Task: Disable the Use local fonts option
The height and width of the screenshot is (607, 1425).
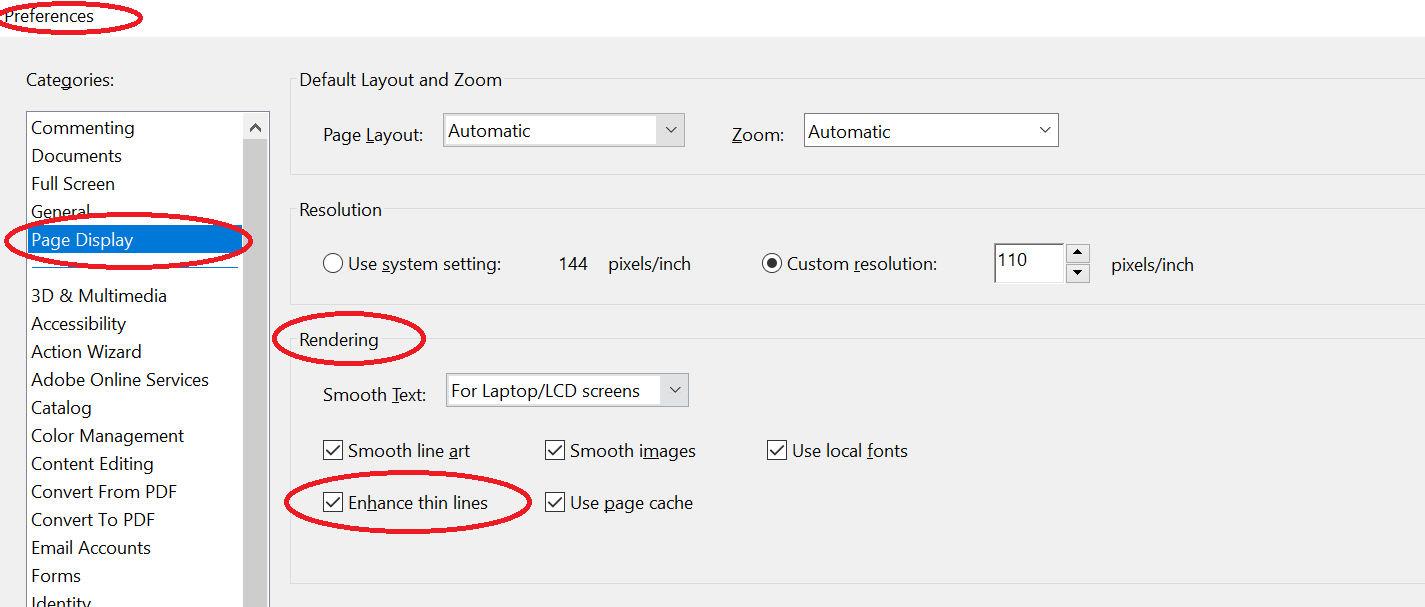Action: (777, 451)
